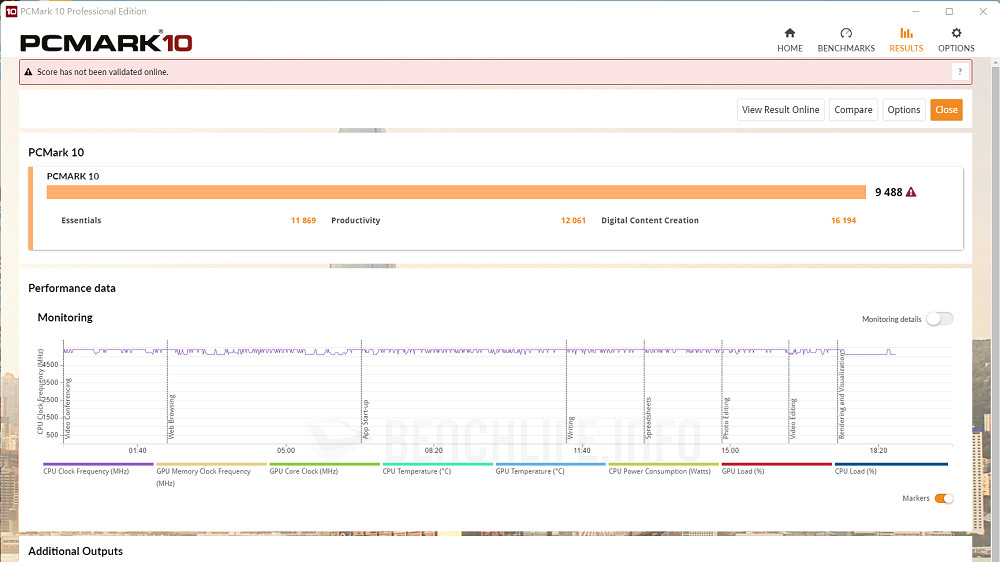Close the result with orange Close button
The image size is (1000, 562).
pyautogui.click(x=946, y=110)
